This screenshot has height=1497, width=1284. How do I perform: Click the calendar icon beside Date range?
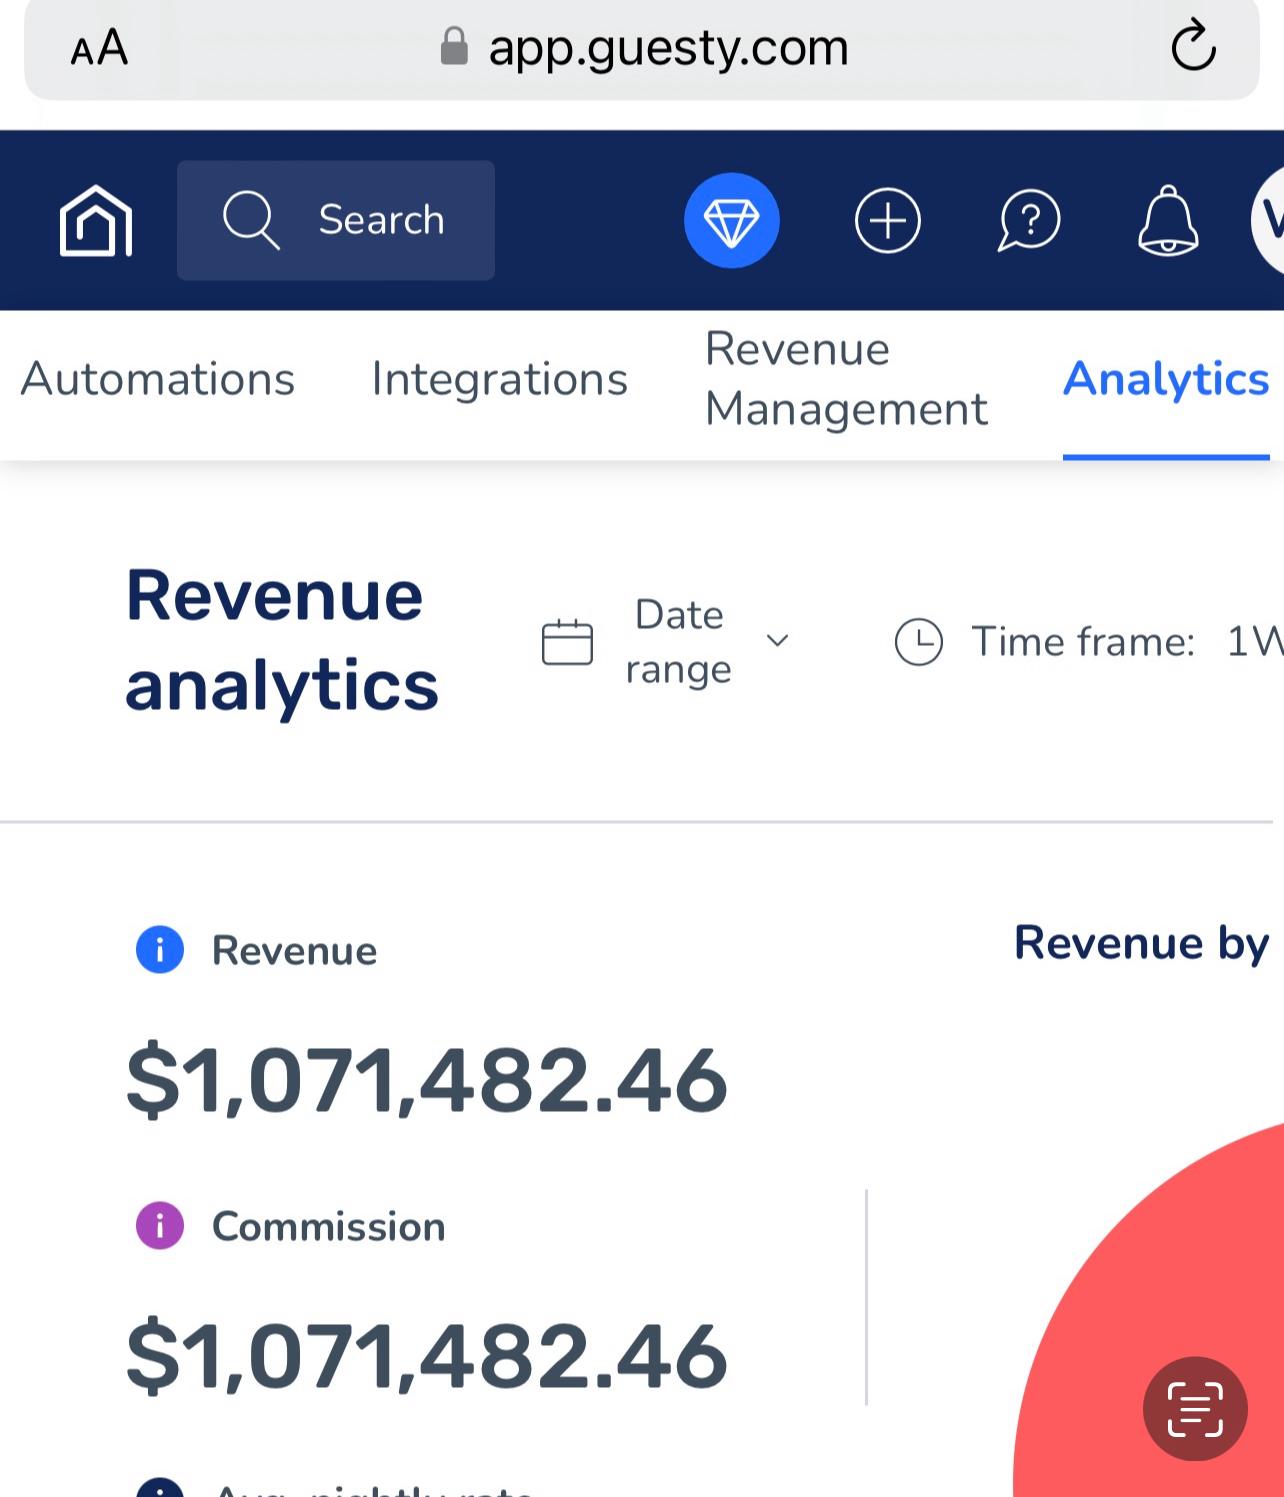[x=567, y=642]
